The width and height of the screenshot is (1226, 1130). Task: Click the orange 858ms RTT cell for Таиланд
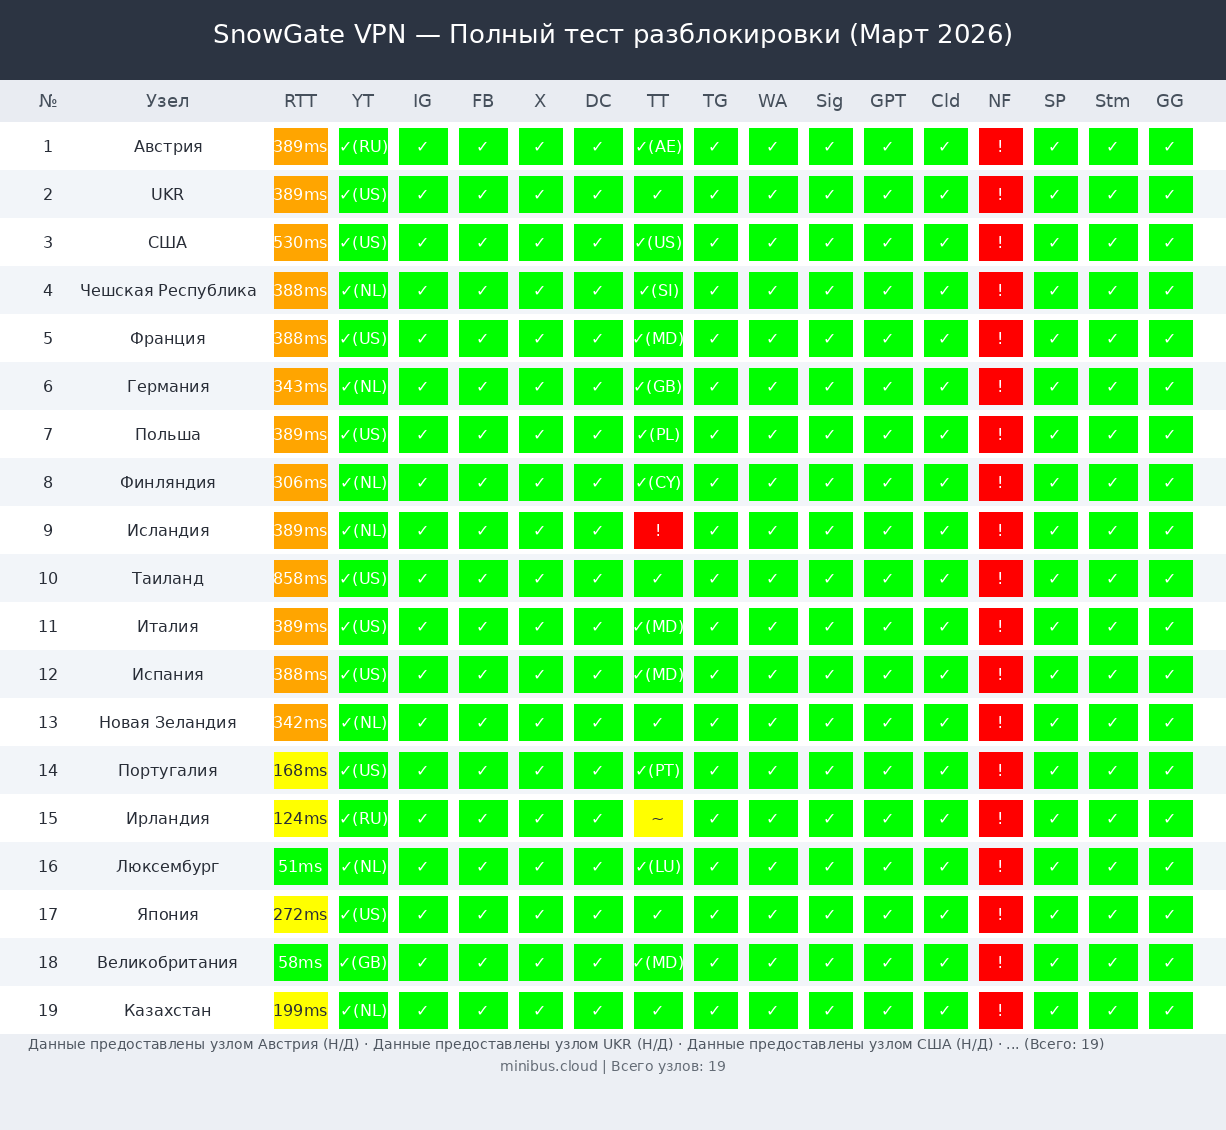pos(300,579)
